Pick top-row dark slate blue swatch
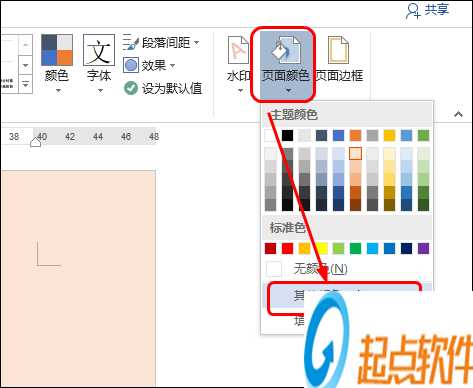This screenshot has width=473, height=388. pos(321,136)
